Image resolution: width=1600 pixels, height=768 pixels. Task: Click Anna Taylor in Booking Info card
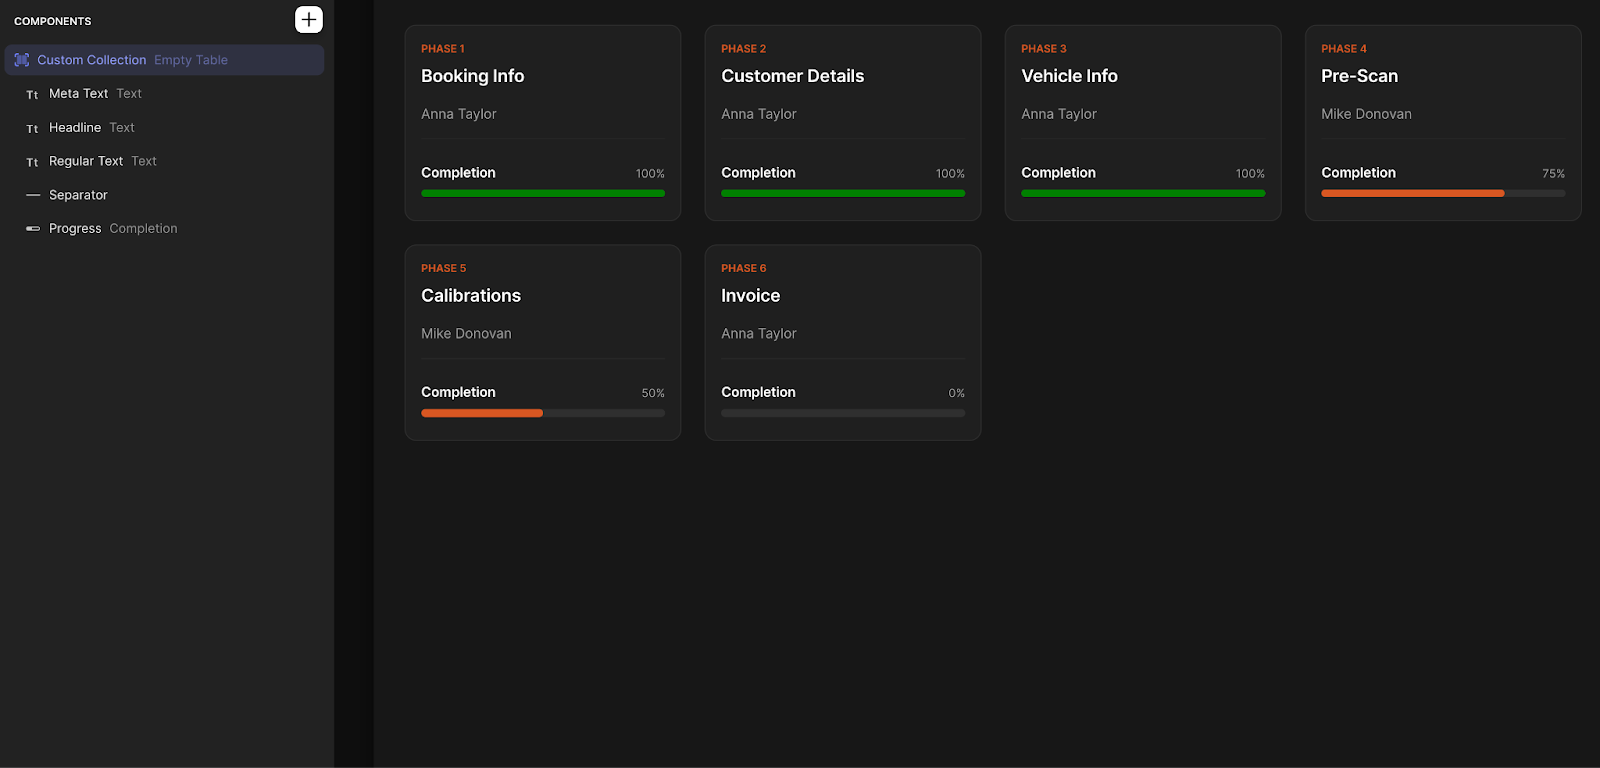[x=459, y=114]
